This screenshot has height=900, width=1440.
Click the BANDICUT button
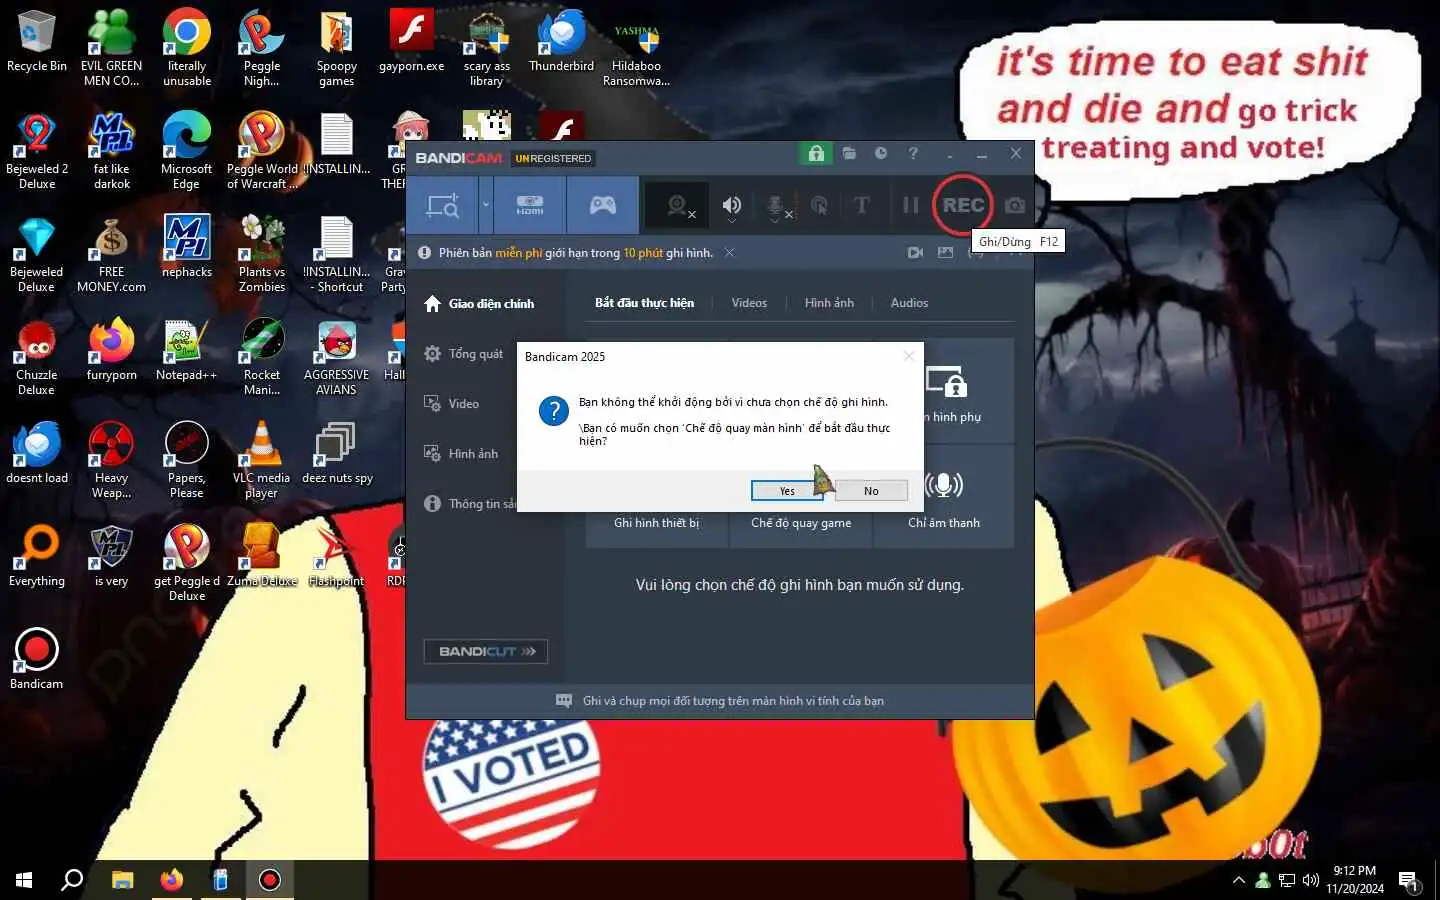(x=486, y=651)
